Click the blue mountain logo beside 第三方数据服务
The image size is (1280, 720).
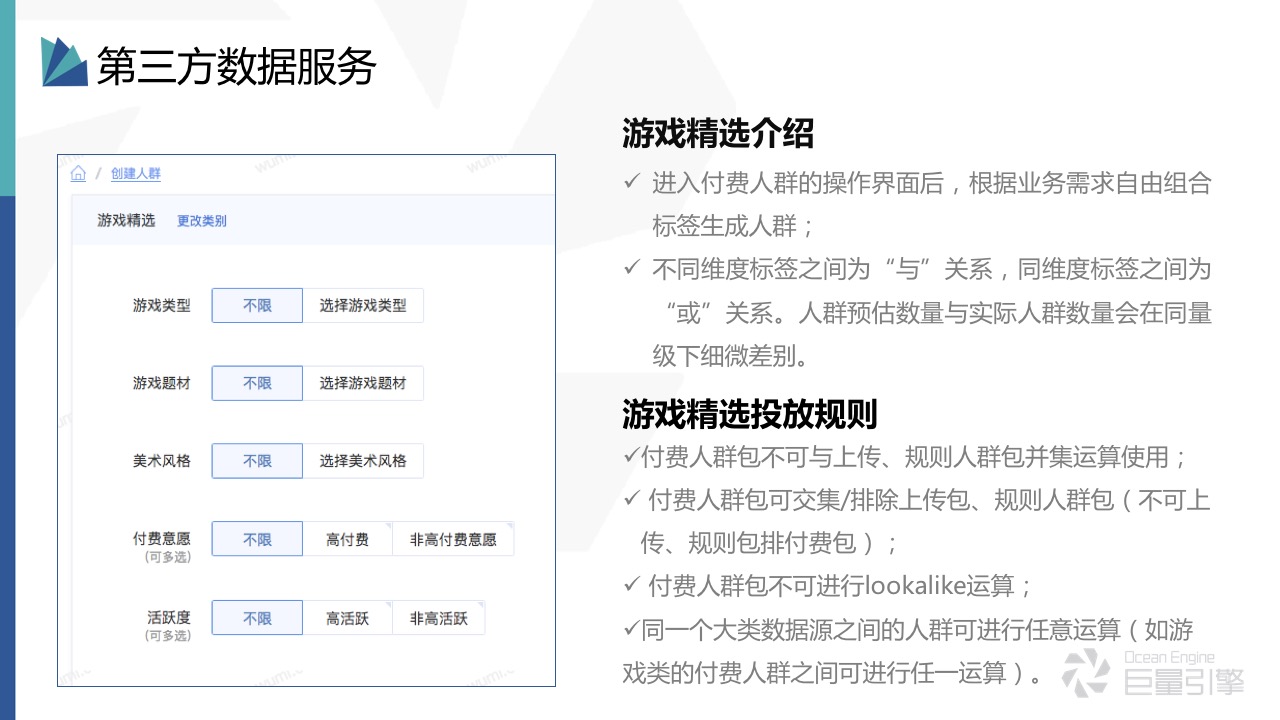pos(64,62)
